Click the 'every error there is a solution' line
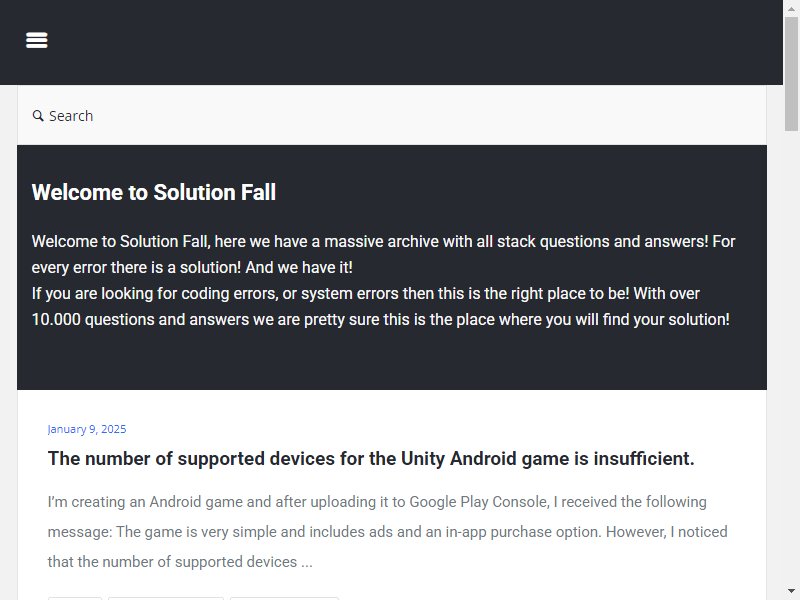Screen dimensions: 800x600 point(192,267)
